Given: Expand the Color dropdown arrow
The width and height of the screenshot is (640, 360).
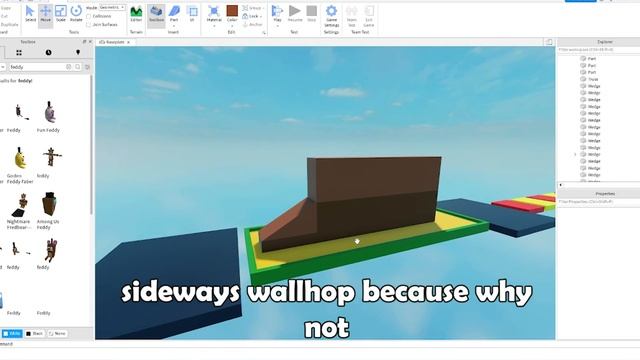Looking at the screenshot, I should 232,26.
